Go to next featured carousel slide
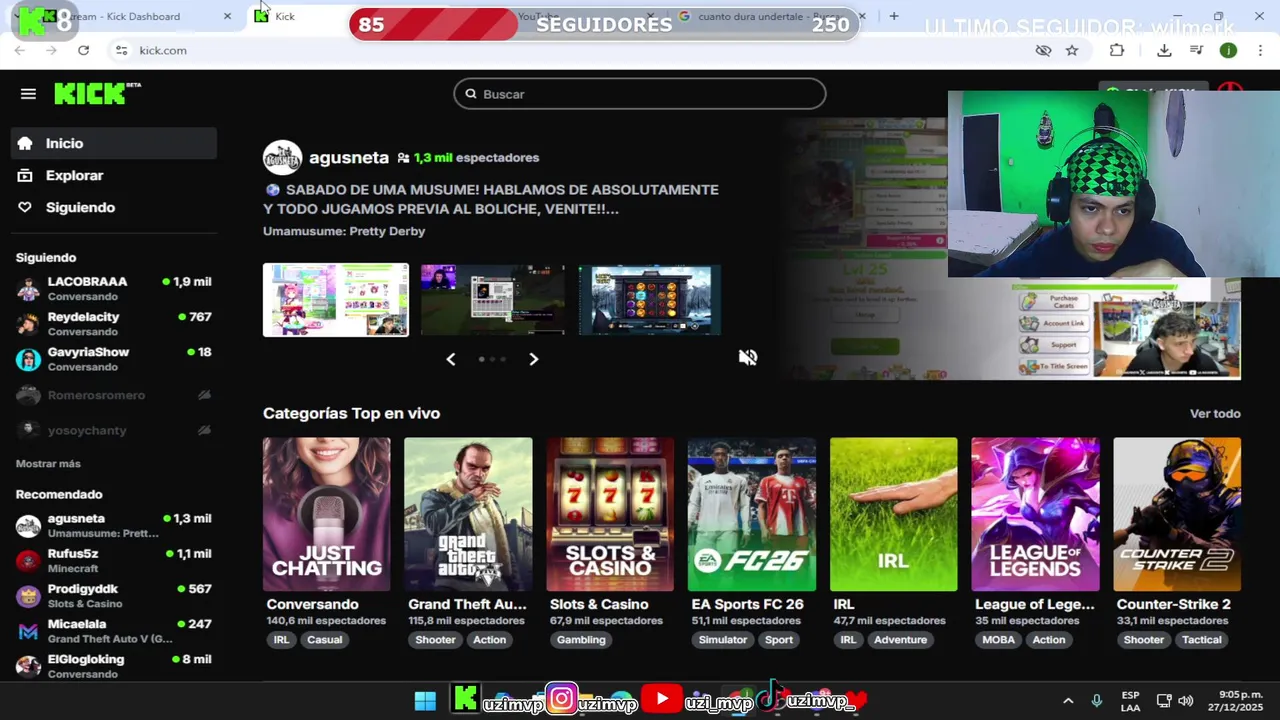 [533, 359]
